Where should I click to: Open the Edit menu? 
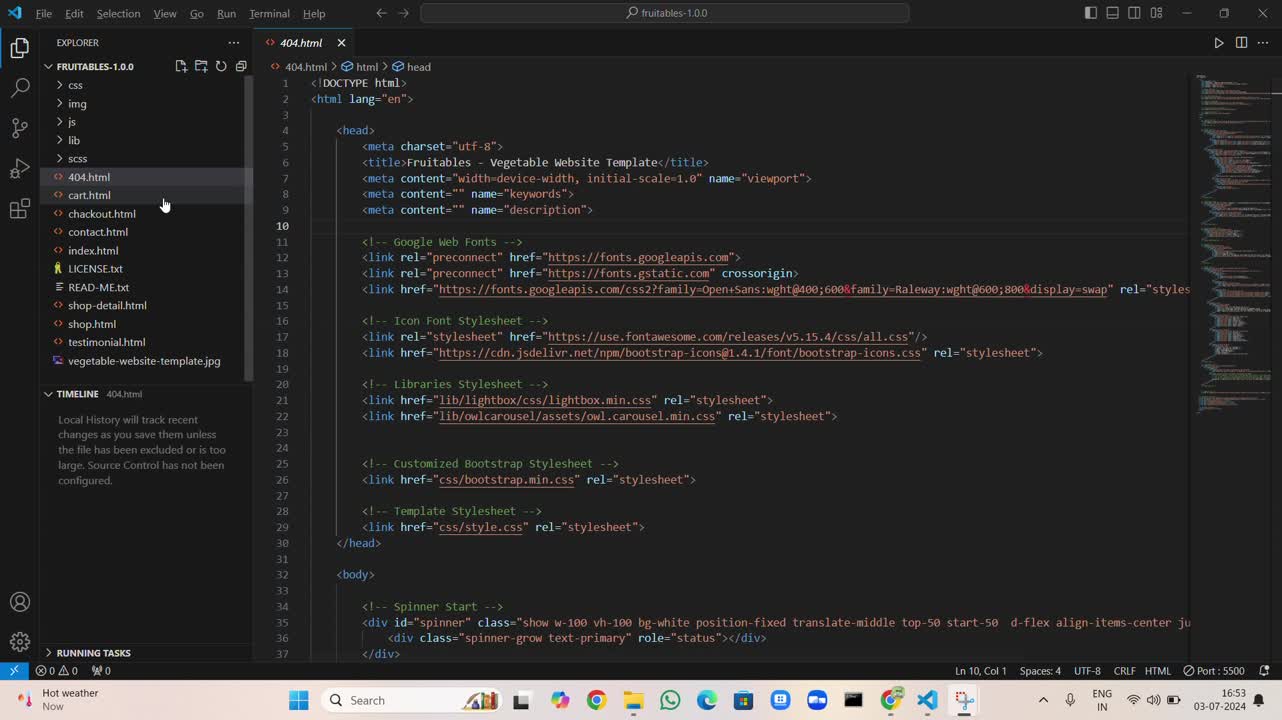click(75, 13)
